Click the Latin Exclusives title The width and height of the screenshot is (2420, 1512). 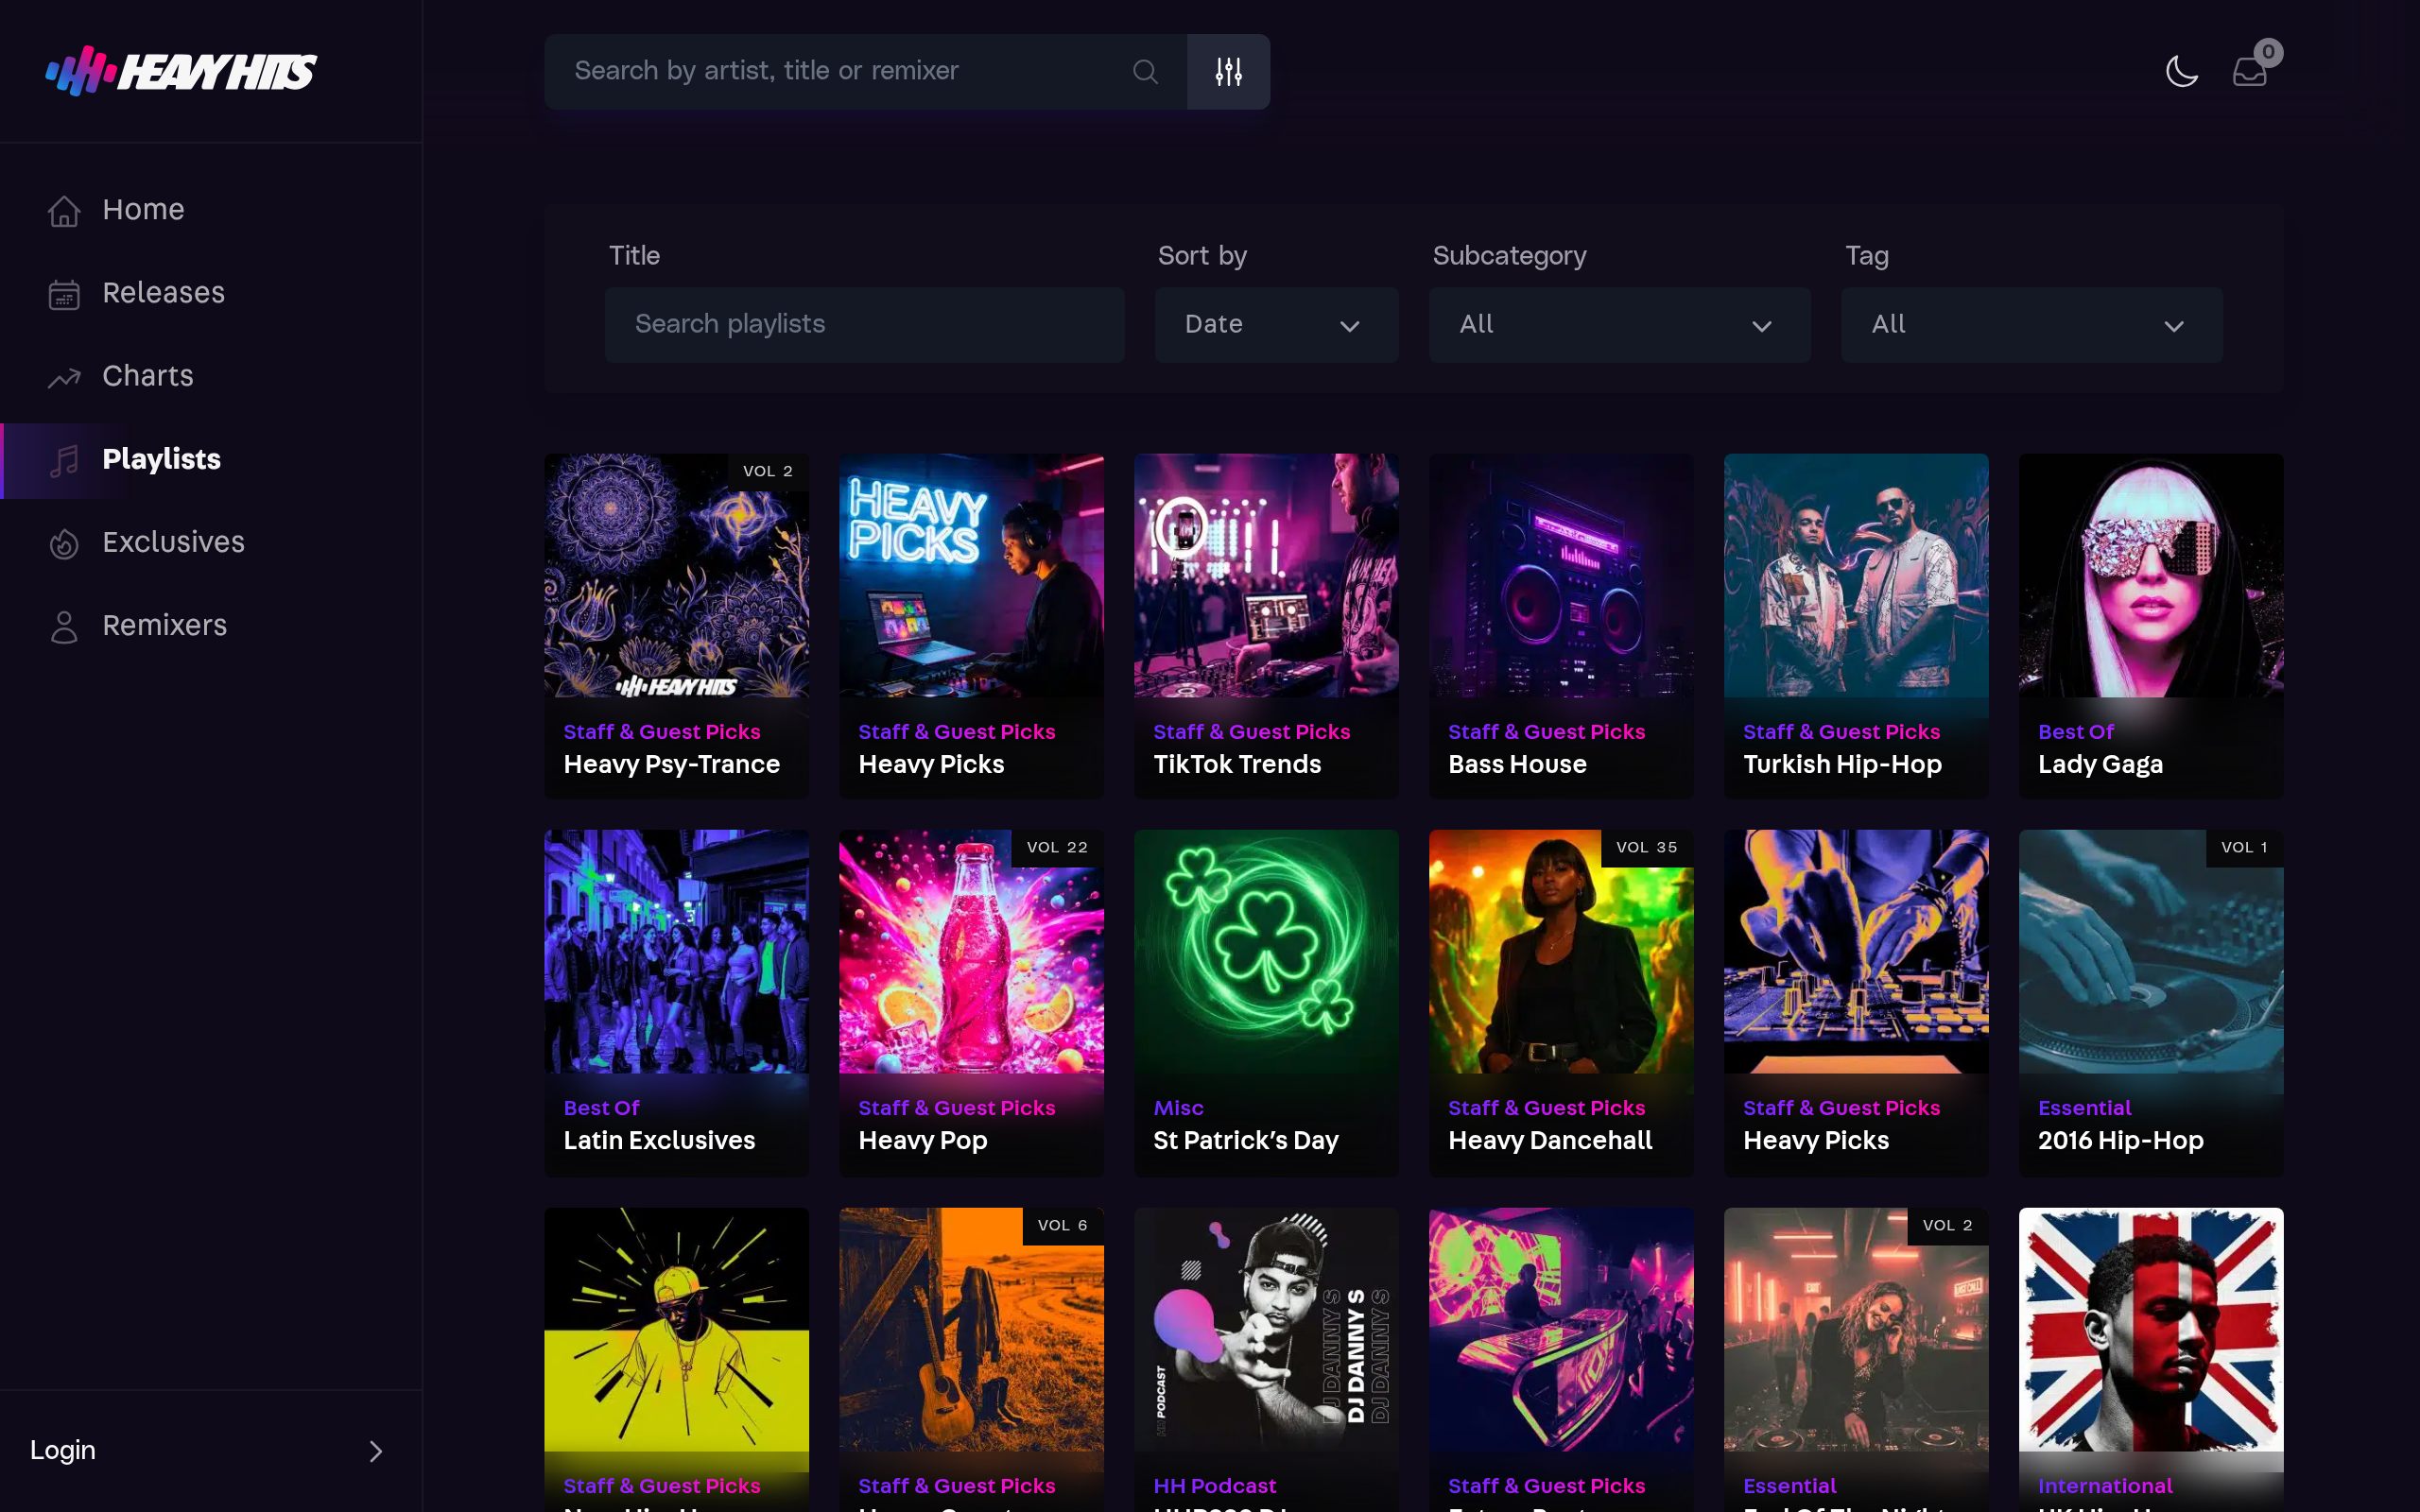pos(659,1141)
